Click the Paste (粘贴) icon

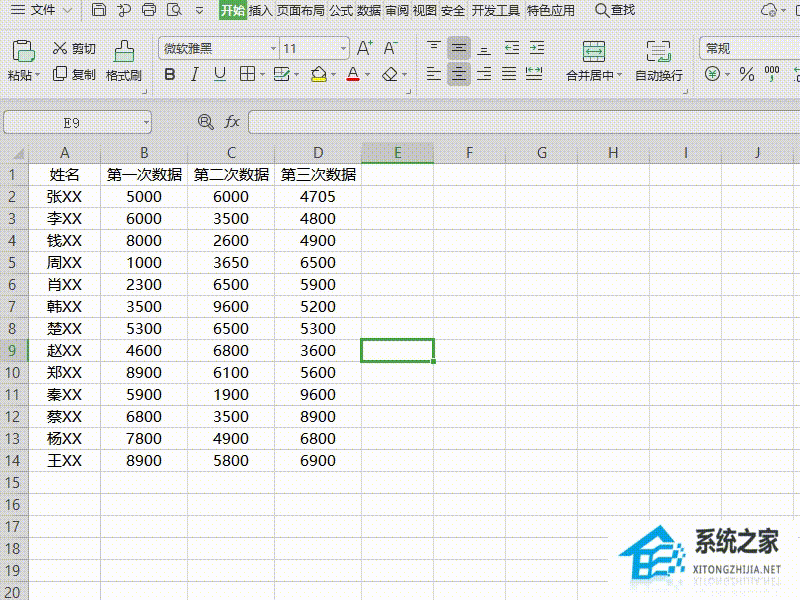(23, 51)
